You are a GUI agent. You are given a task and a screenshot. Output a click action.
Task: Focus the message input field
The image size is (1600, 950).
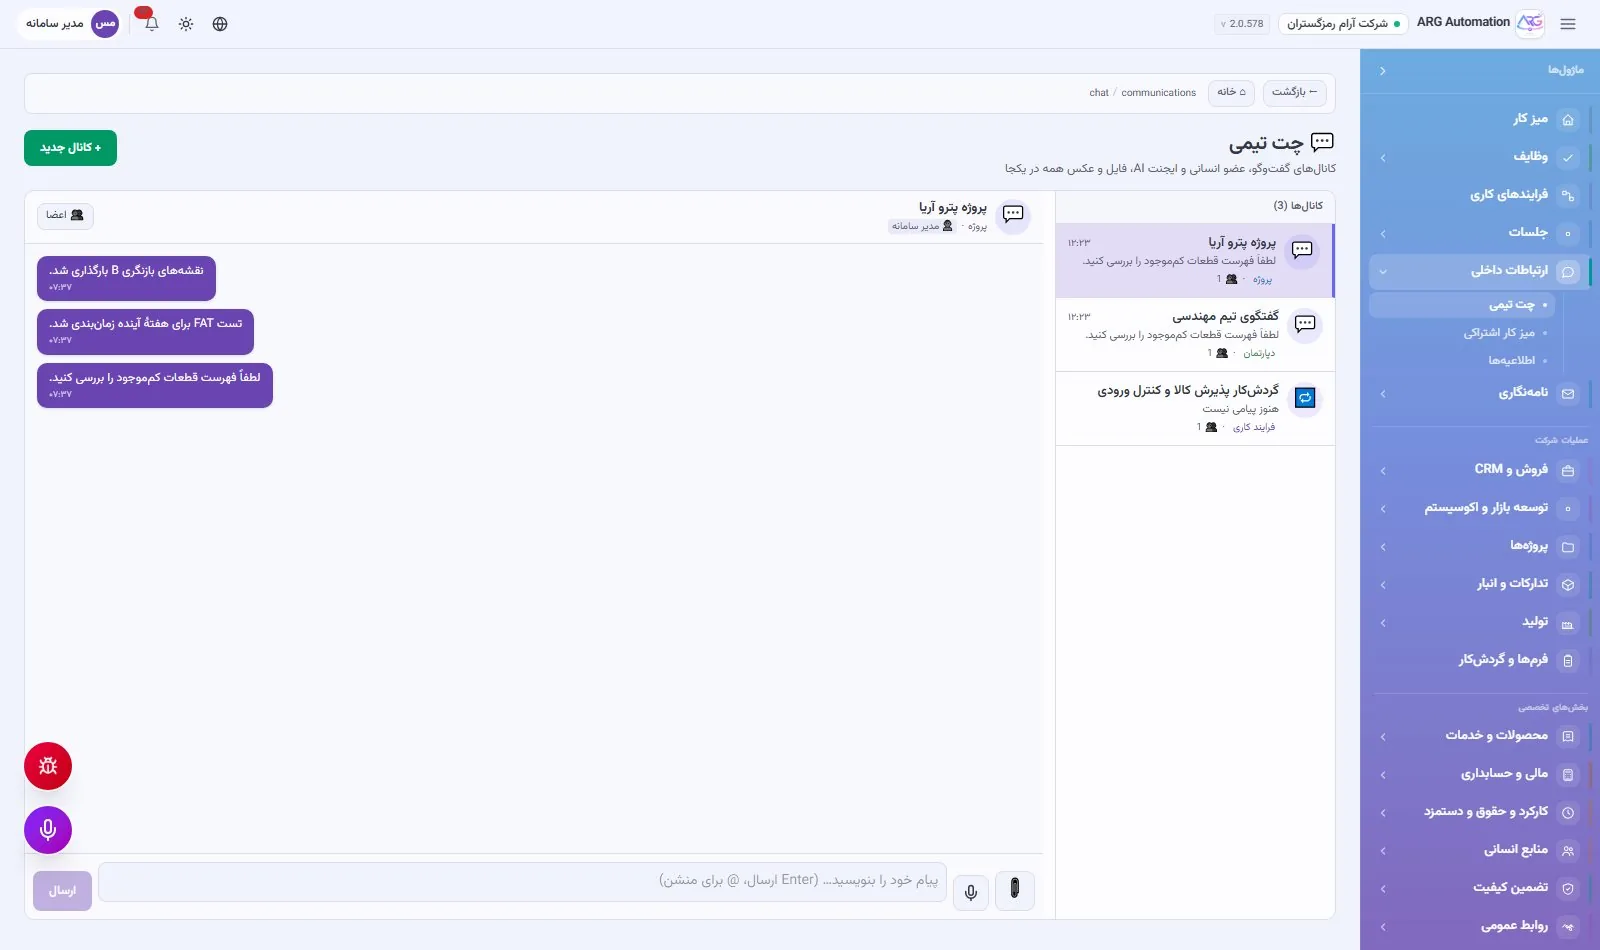click(x=522, y=881)
